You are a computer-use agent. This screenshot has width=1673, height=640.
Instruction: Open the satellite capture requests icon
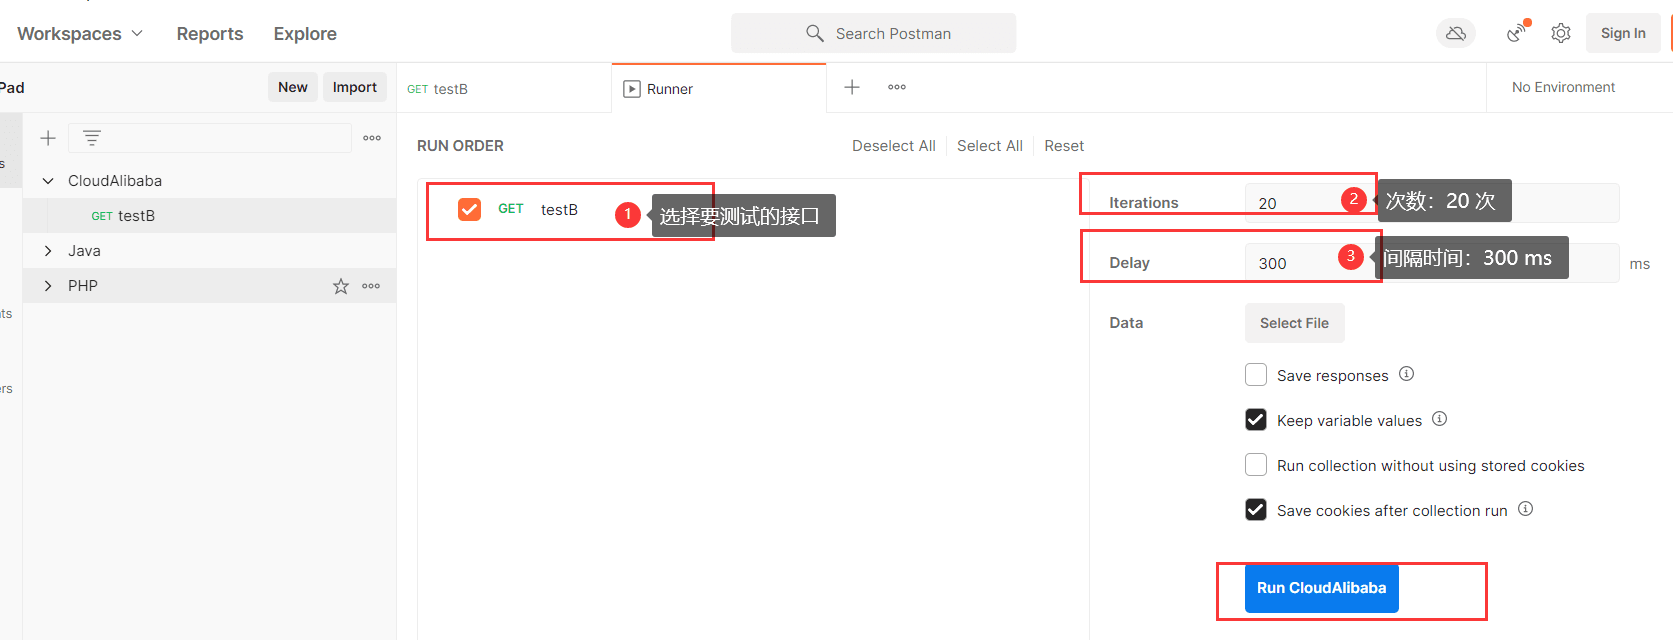(x=1517, y=33)
